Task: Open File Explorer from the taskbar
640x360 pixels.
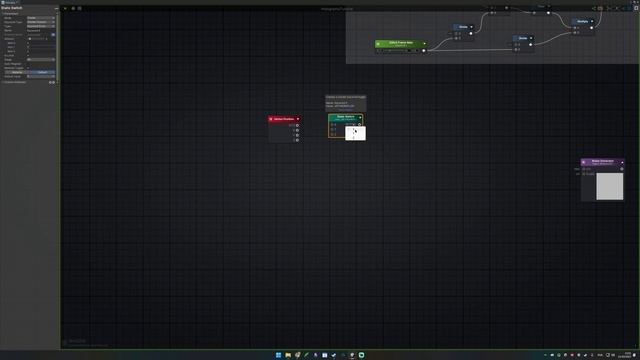Action: point(288,355)
